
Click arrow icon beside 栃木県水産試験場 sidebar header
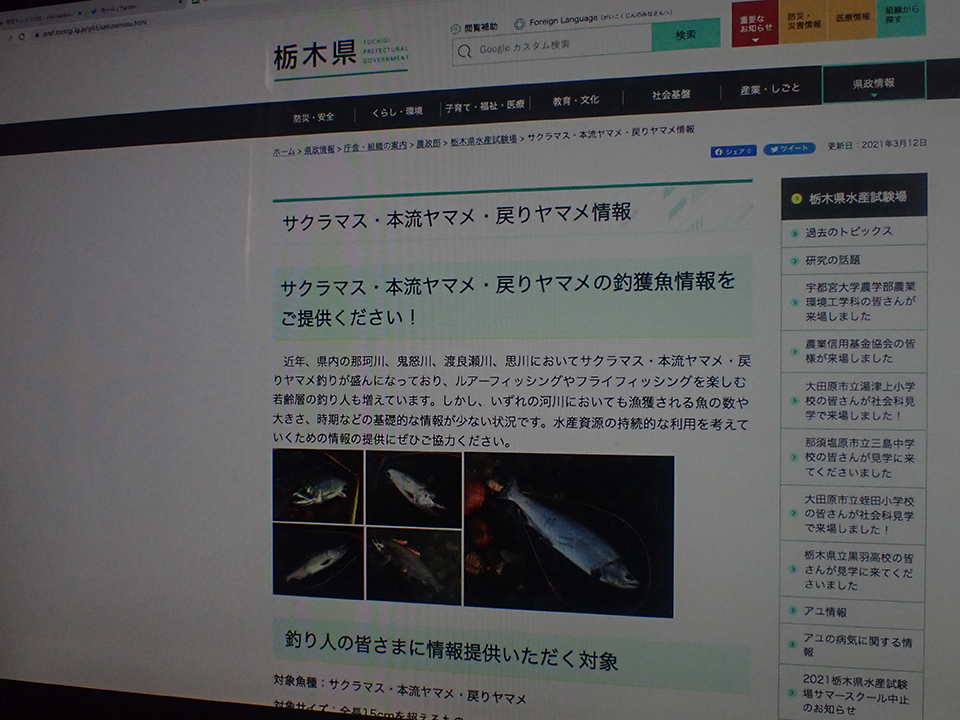[797, 198]
